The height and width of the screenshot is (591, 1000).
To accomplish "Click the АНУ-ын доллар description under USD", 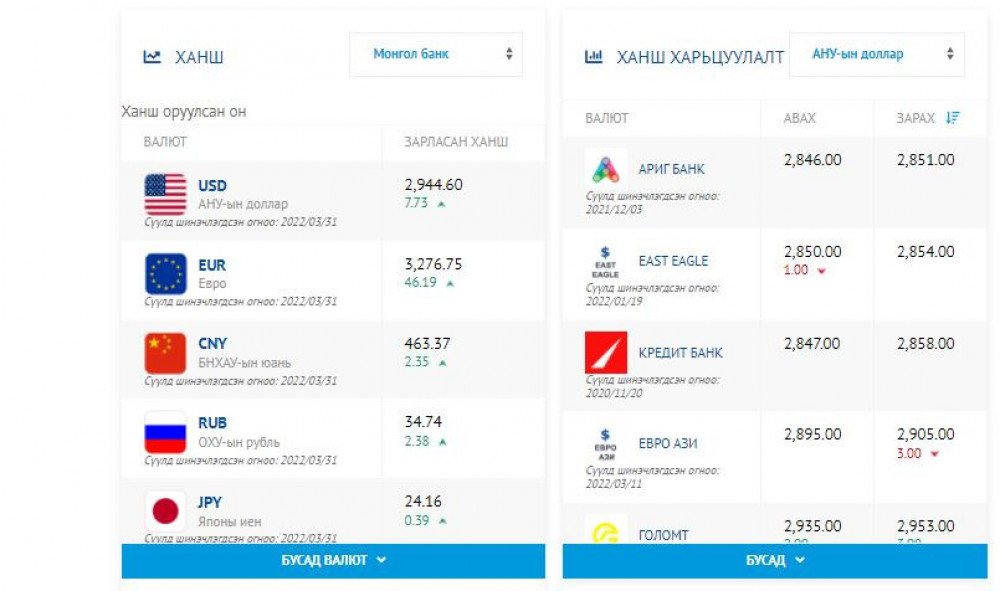I will (243, 204).
